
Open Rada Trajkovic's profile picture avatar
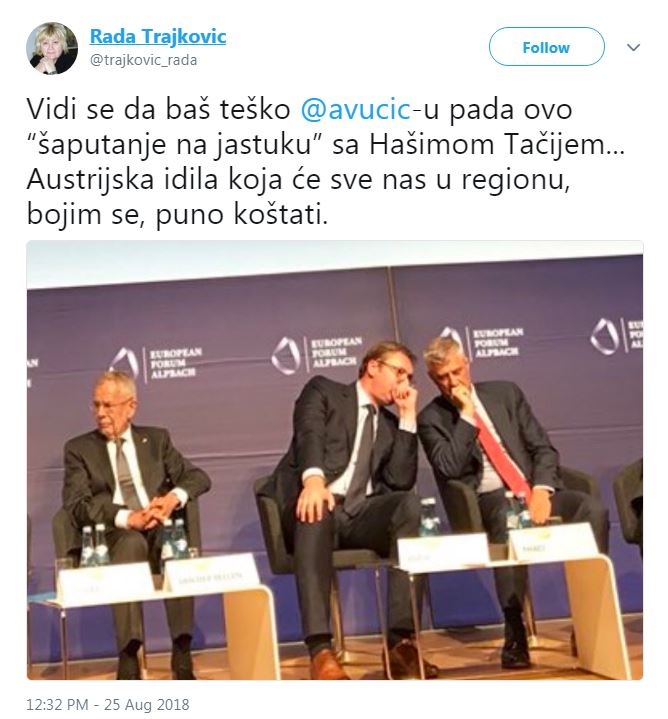coord(52,48)
